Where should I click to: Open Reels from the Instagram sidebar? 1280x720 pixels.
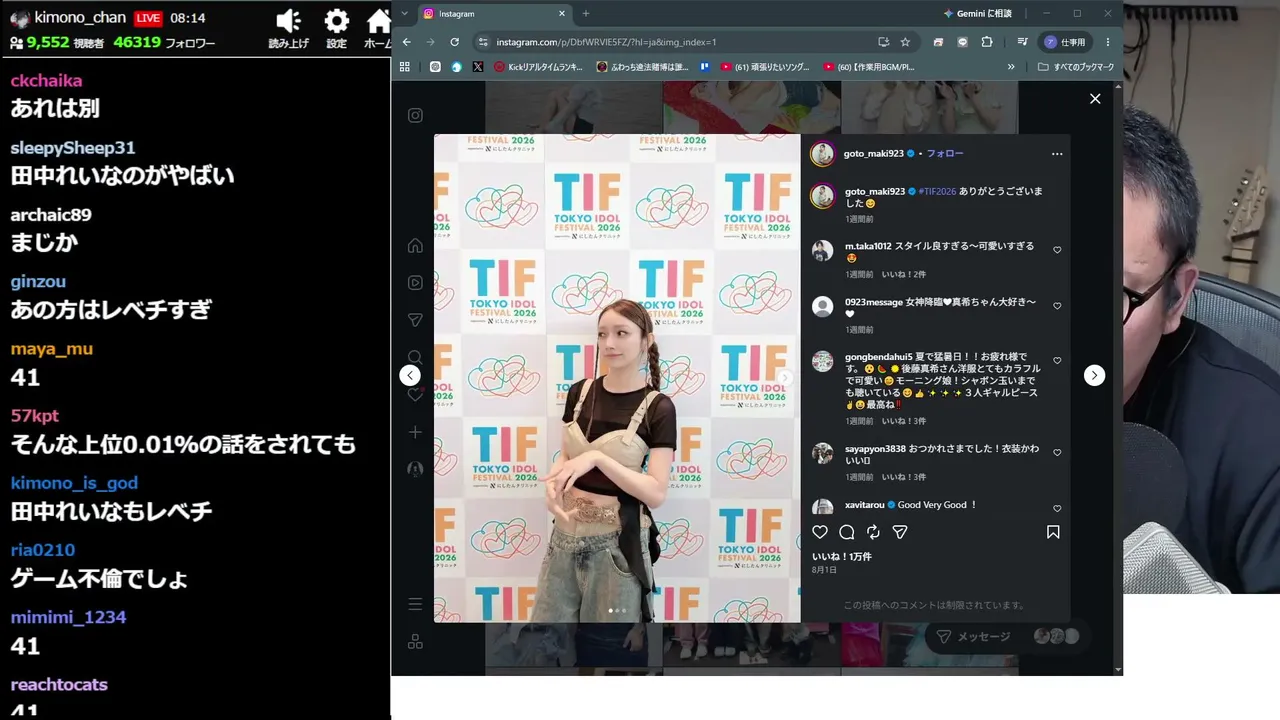point(415,283)
